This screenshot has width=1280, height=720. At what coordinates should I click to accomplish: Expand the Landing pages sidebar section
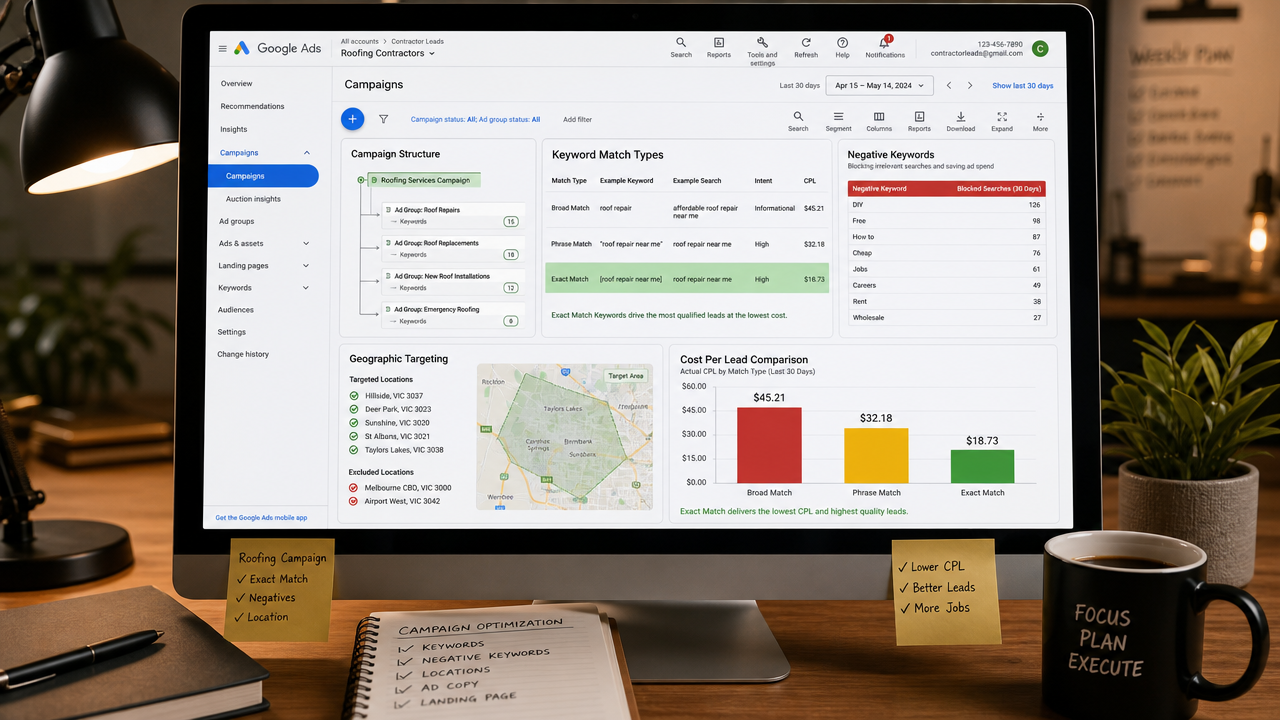[x=305, y=266]
